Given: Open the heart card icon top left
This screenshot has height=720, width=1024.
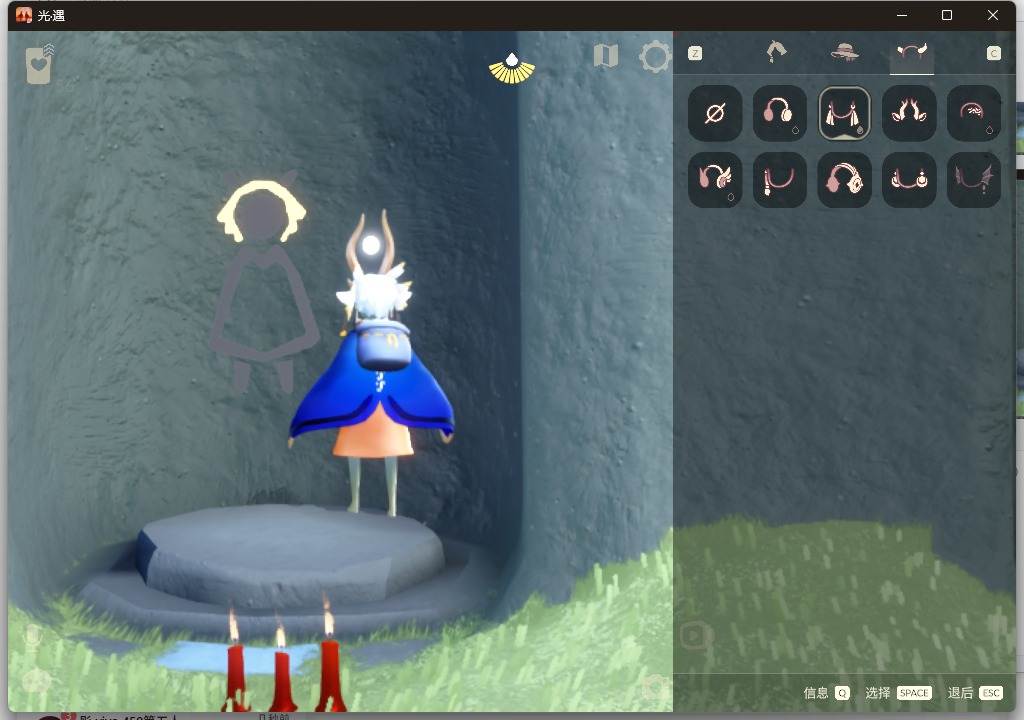Looking at the screenshot, I should pyautogui.click(x=40, y=65).
